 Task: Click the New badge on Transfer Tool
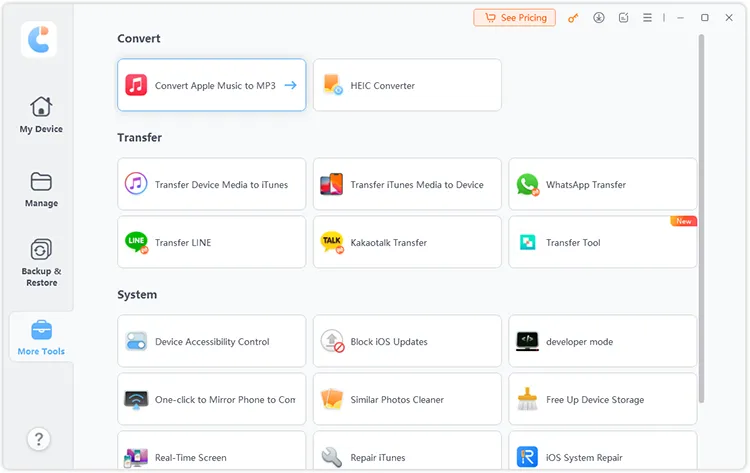[684, 221]
